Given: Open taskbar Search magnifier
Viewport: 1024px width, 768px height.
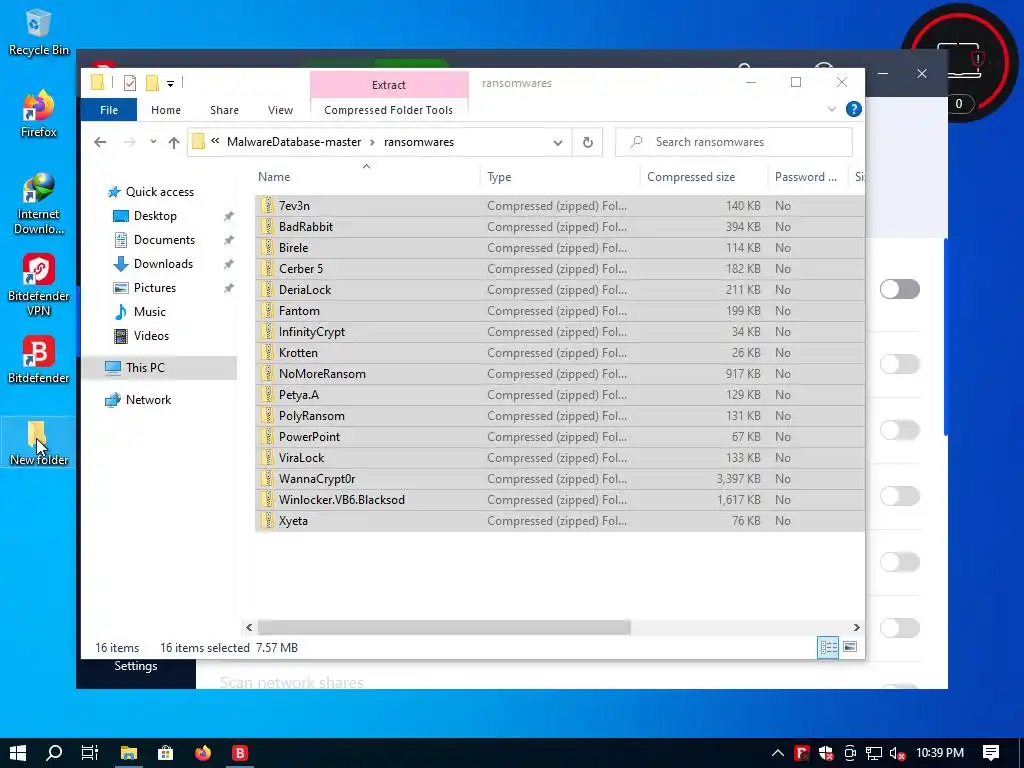Looking at the screenshot, I should pyautogui.click(x=54, y=753).
